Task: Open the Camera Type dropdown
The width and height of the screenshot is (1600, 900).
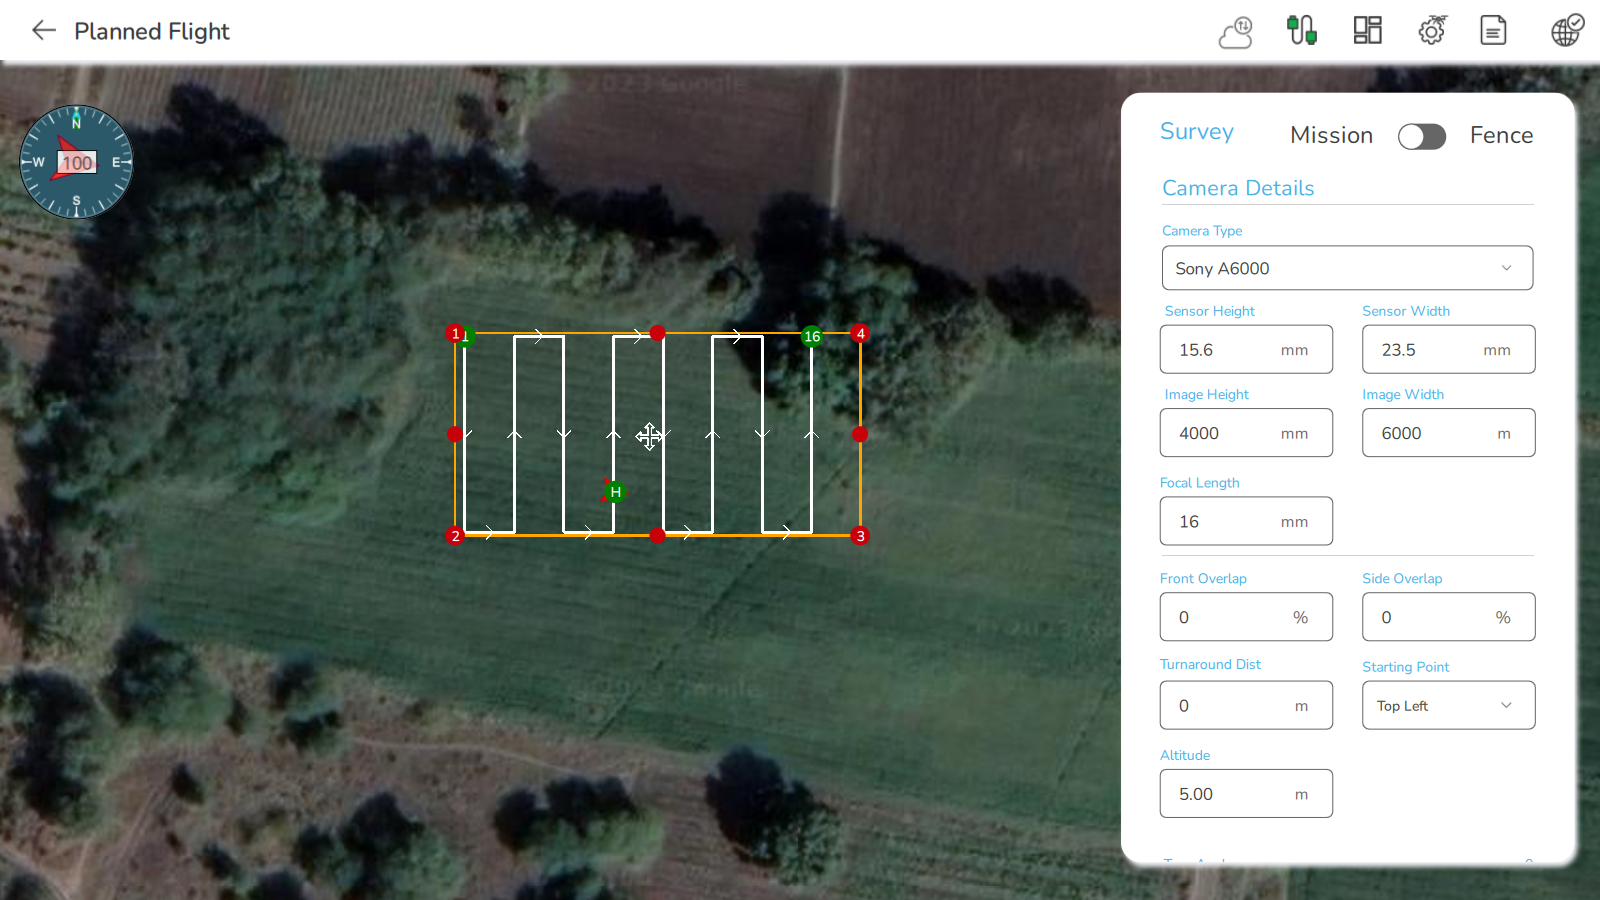Action: click(x=1346, y=268)
